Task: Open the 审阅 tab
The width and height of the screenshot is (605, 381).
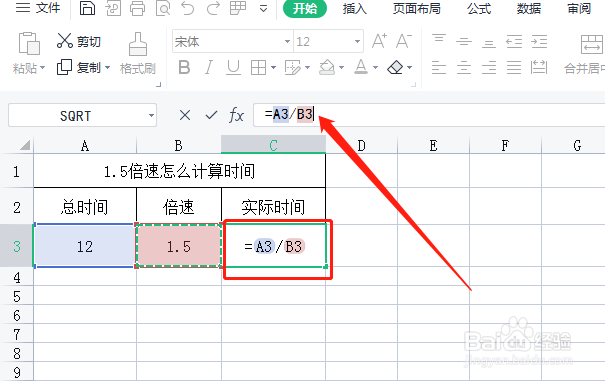Action: (579, 8)
